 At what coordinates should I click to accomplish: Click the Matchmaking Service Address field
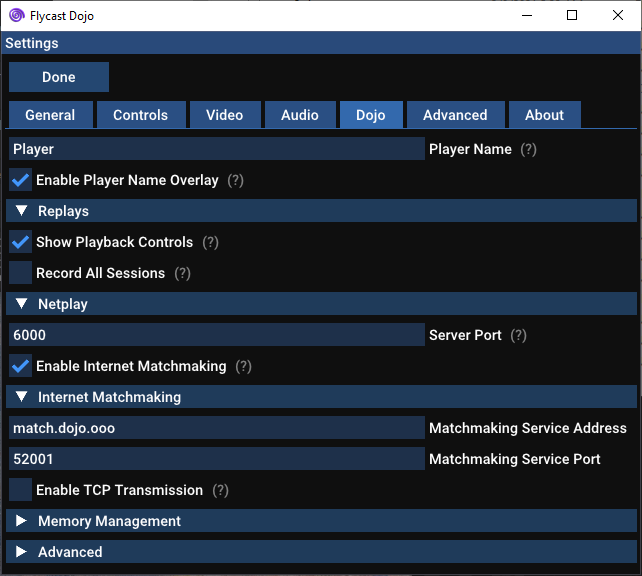pyautogui.click(x=217, y=428)
